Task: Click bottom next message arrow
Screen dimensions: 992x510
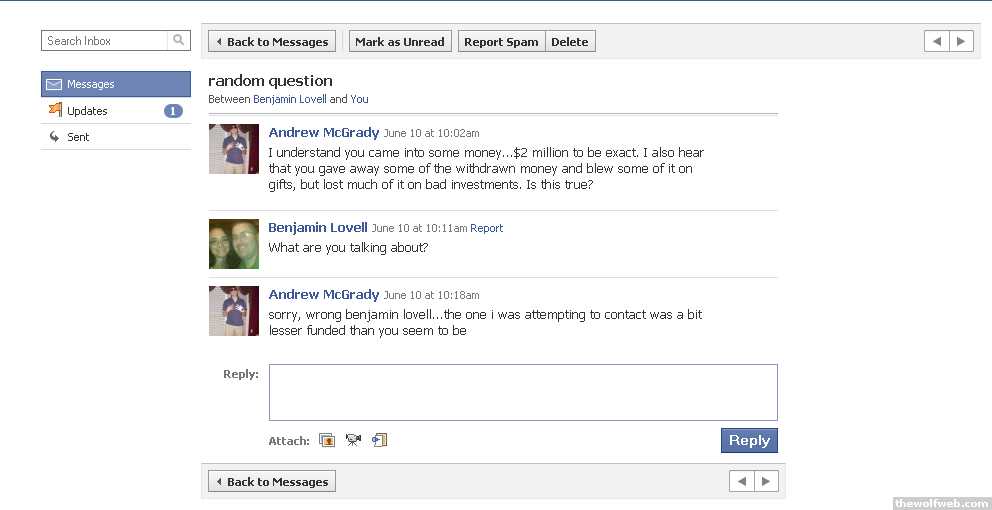Action: pos(766,482)
